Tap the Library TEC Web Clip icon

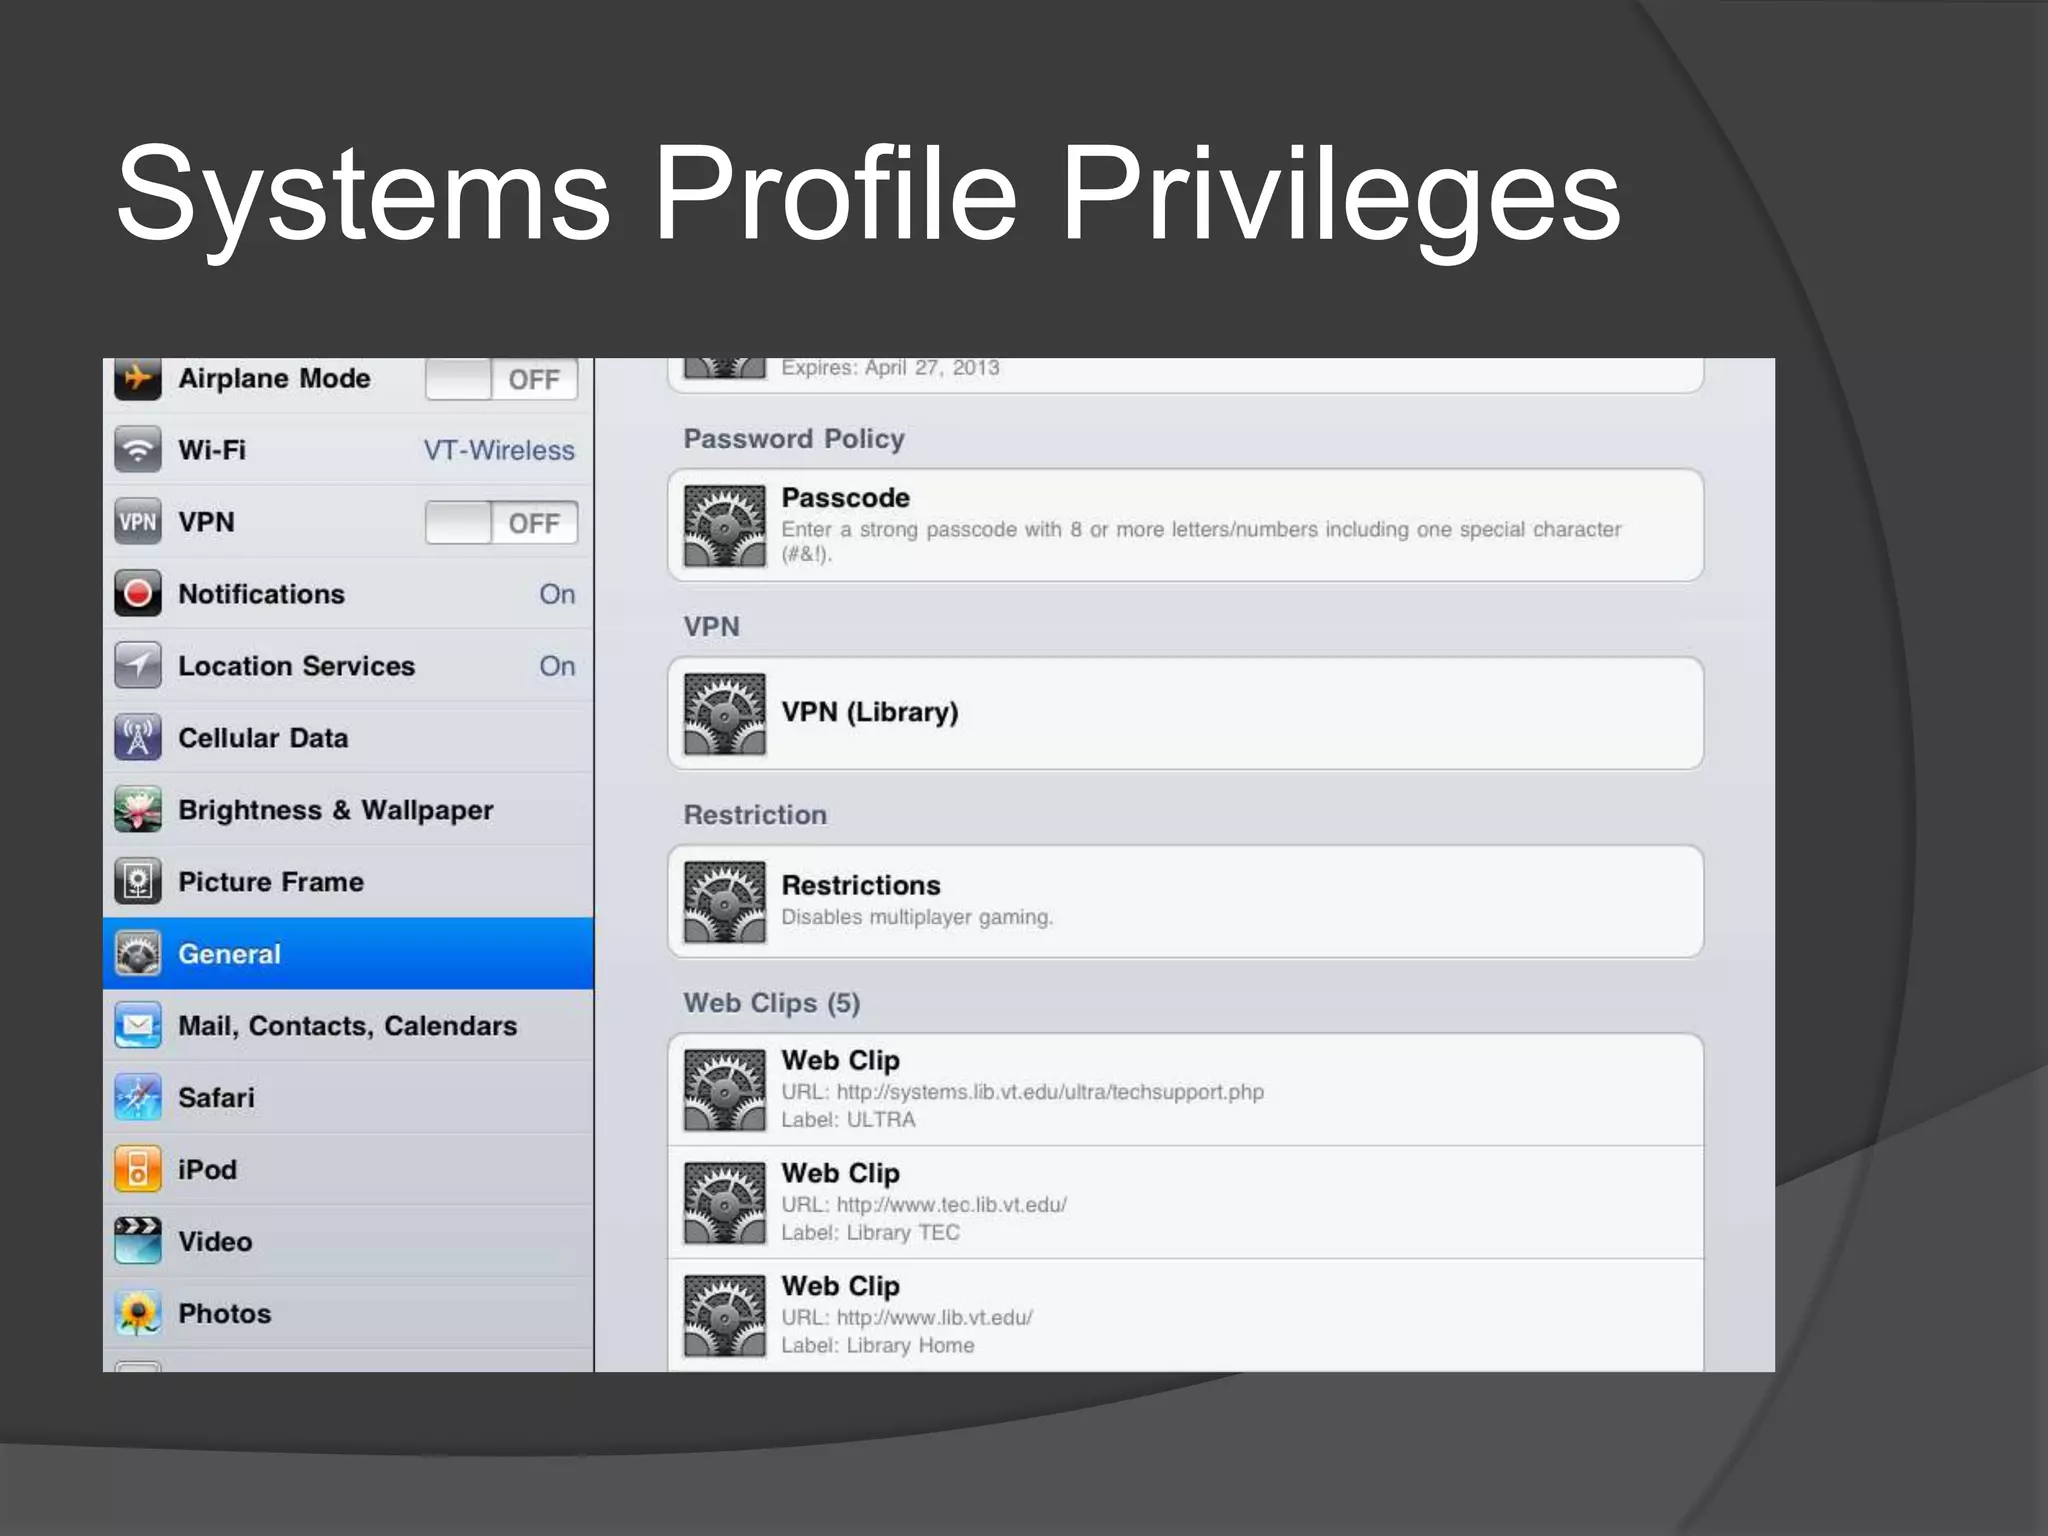725,1203
